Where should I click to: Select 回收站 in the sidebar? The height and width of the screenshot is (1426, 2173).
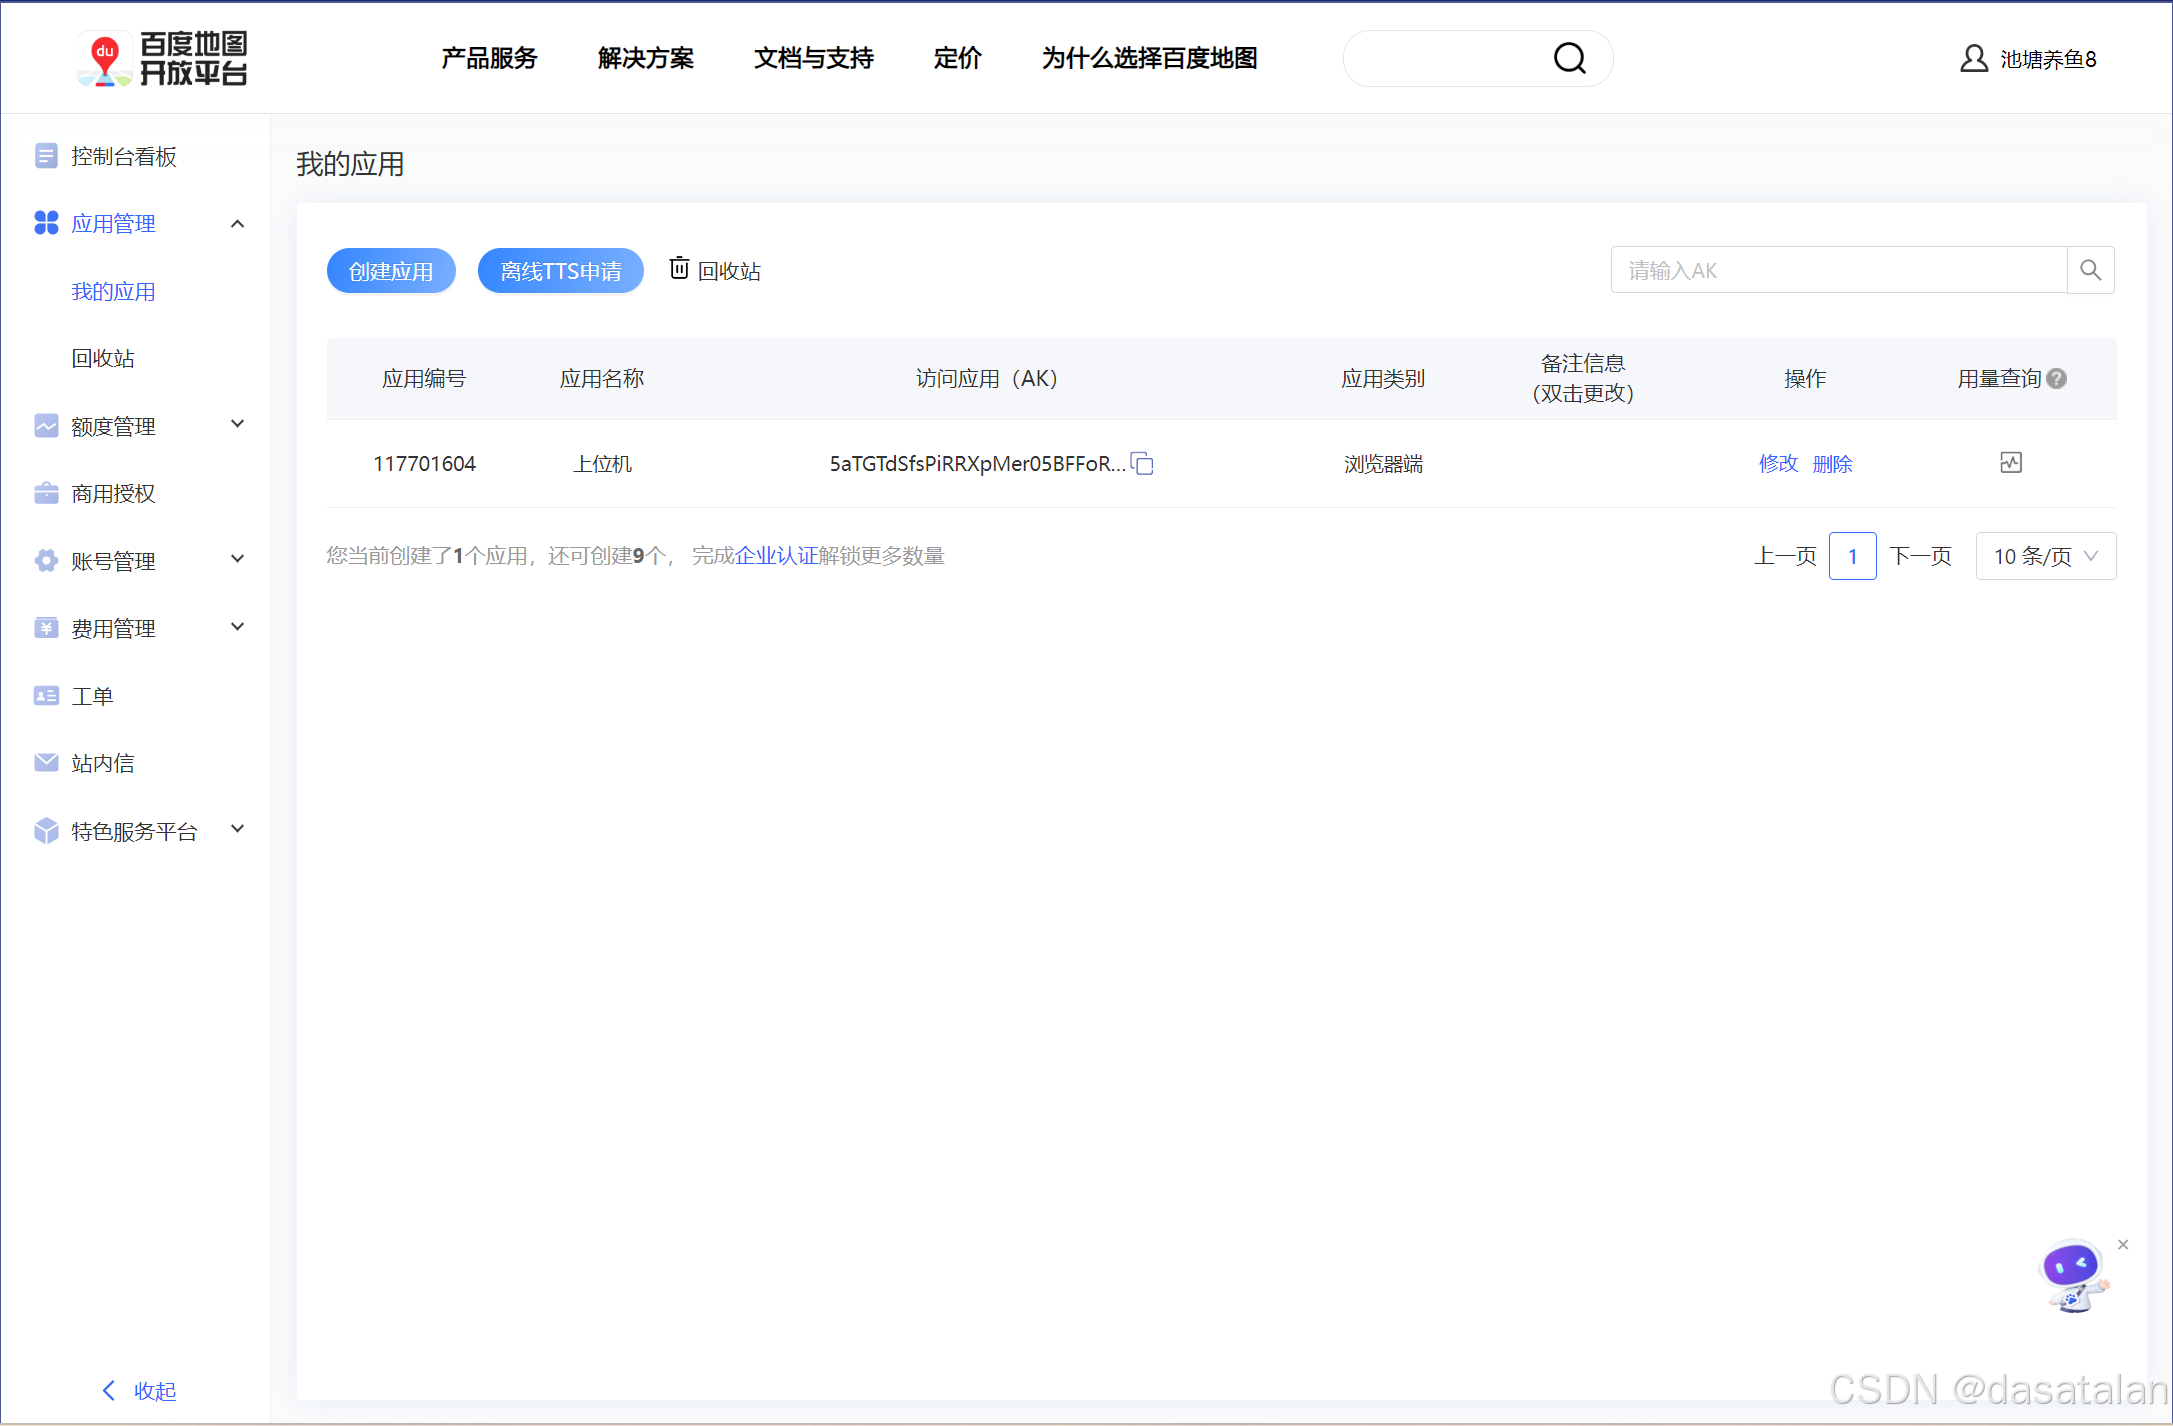103,358
